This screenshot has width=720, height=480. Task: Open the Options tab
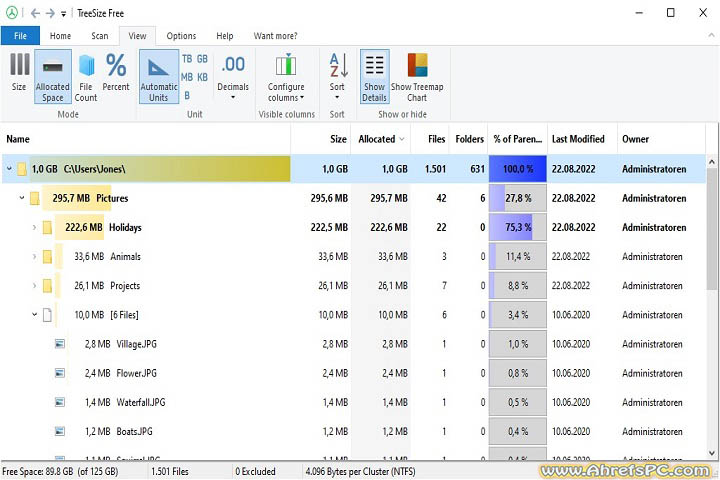pyautogui.click(x=181, y=36)
